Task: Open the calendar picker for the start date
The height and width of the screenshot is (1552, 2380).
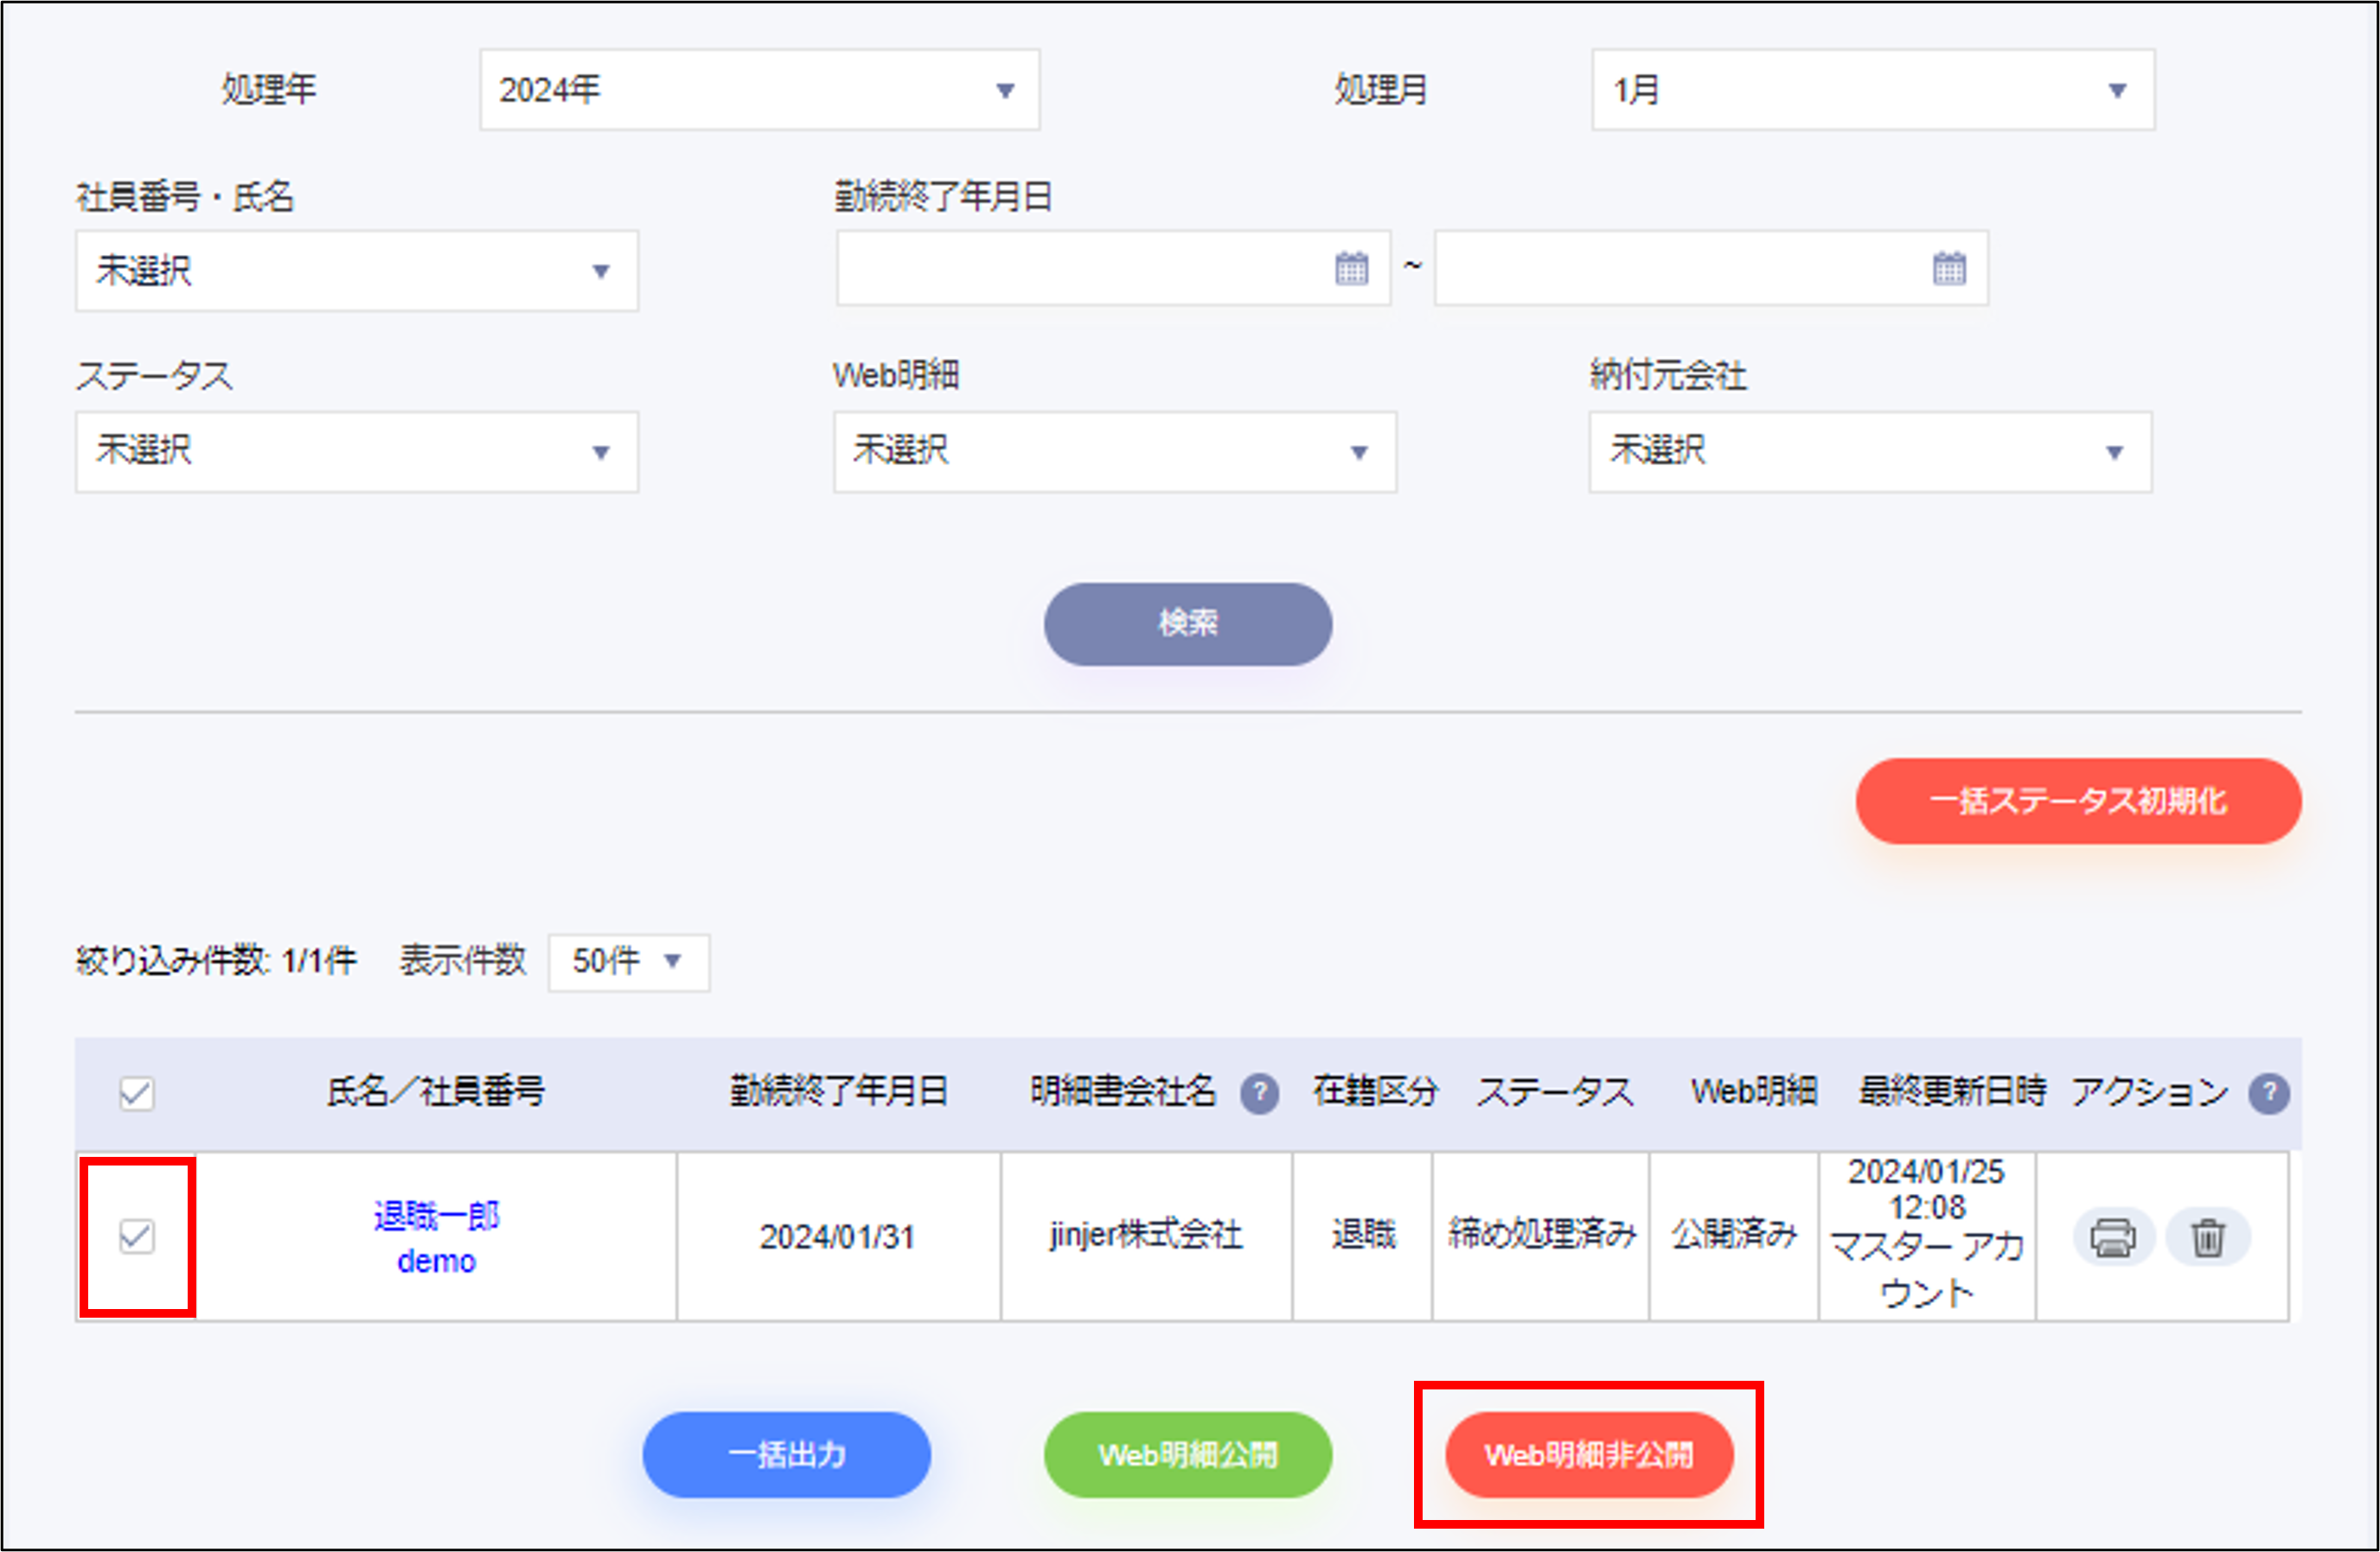Action: click(x=1352, y=267)
